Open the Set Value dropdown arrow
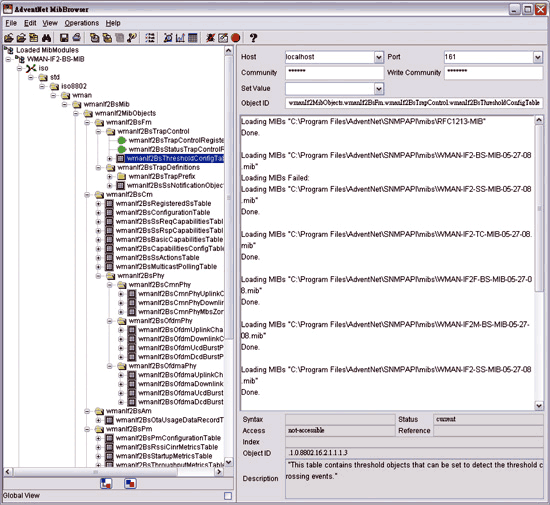 coord(379,88)
